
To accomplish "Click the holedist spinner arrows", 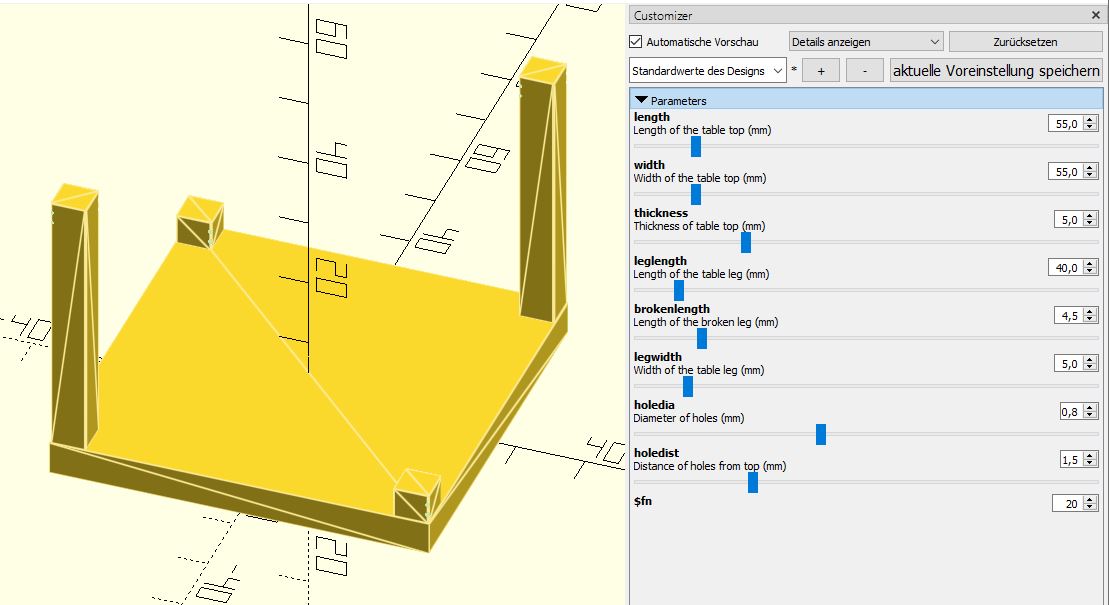I will click(x=1090, y=460).
